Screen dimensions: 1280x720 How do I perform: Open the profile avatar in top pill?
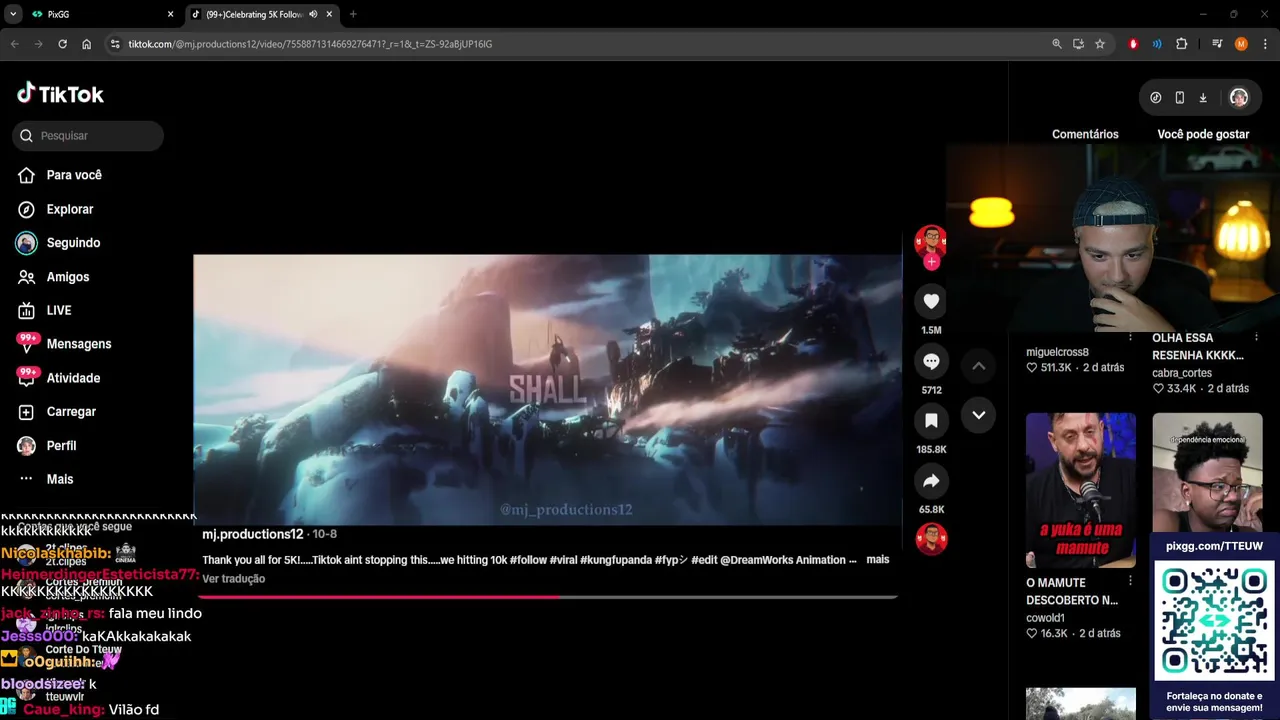point(1239,97)
